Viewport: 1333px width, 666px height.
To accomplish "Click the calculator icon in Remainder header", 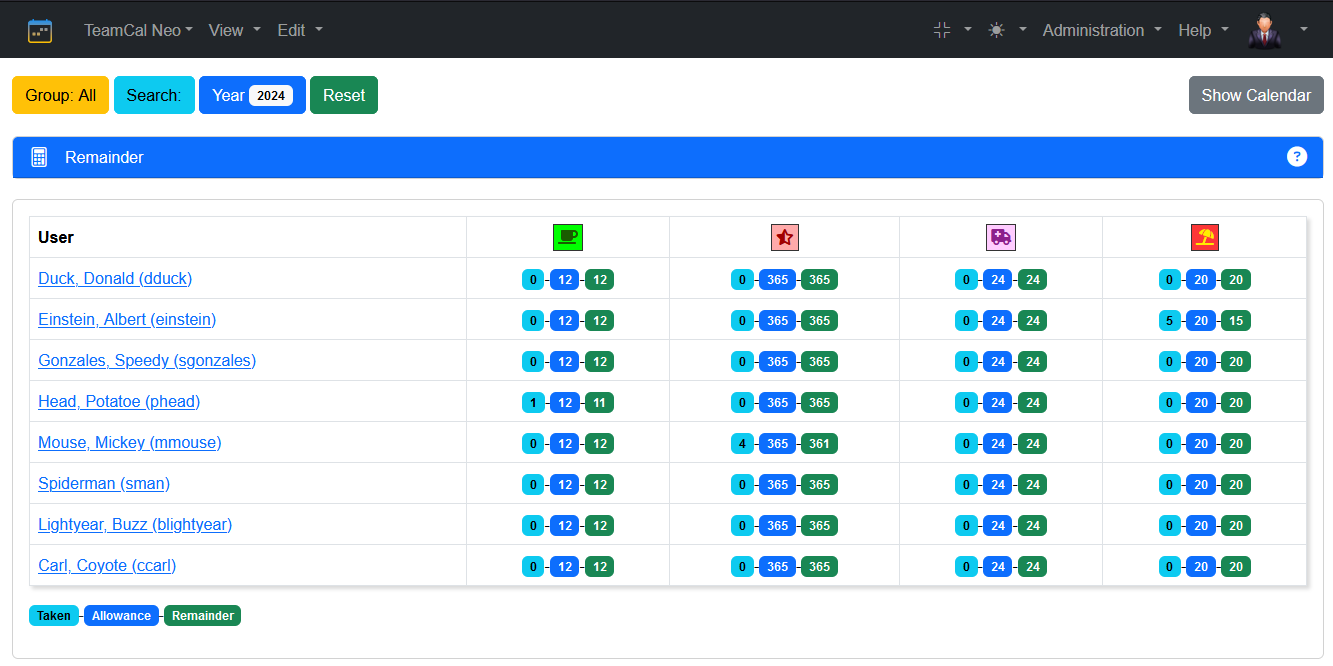I will coord(39,157).
